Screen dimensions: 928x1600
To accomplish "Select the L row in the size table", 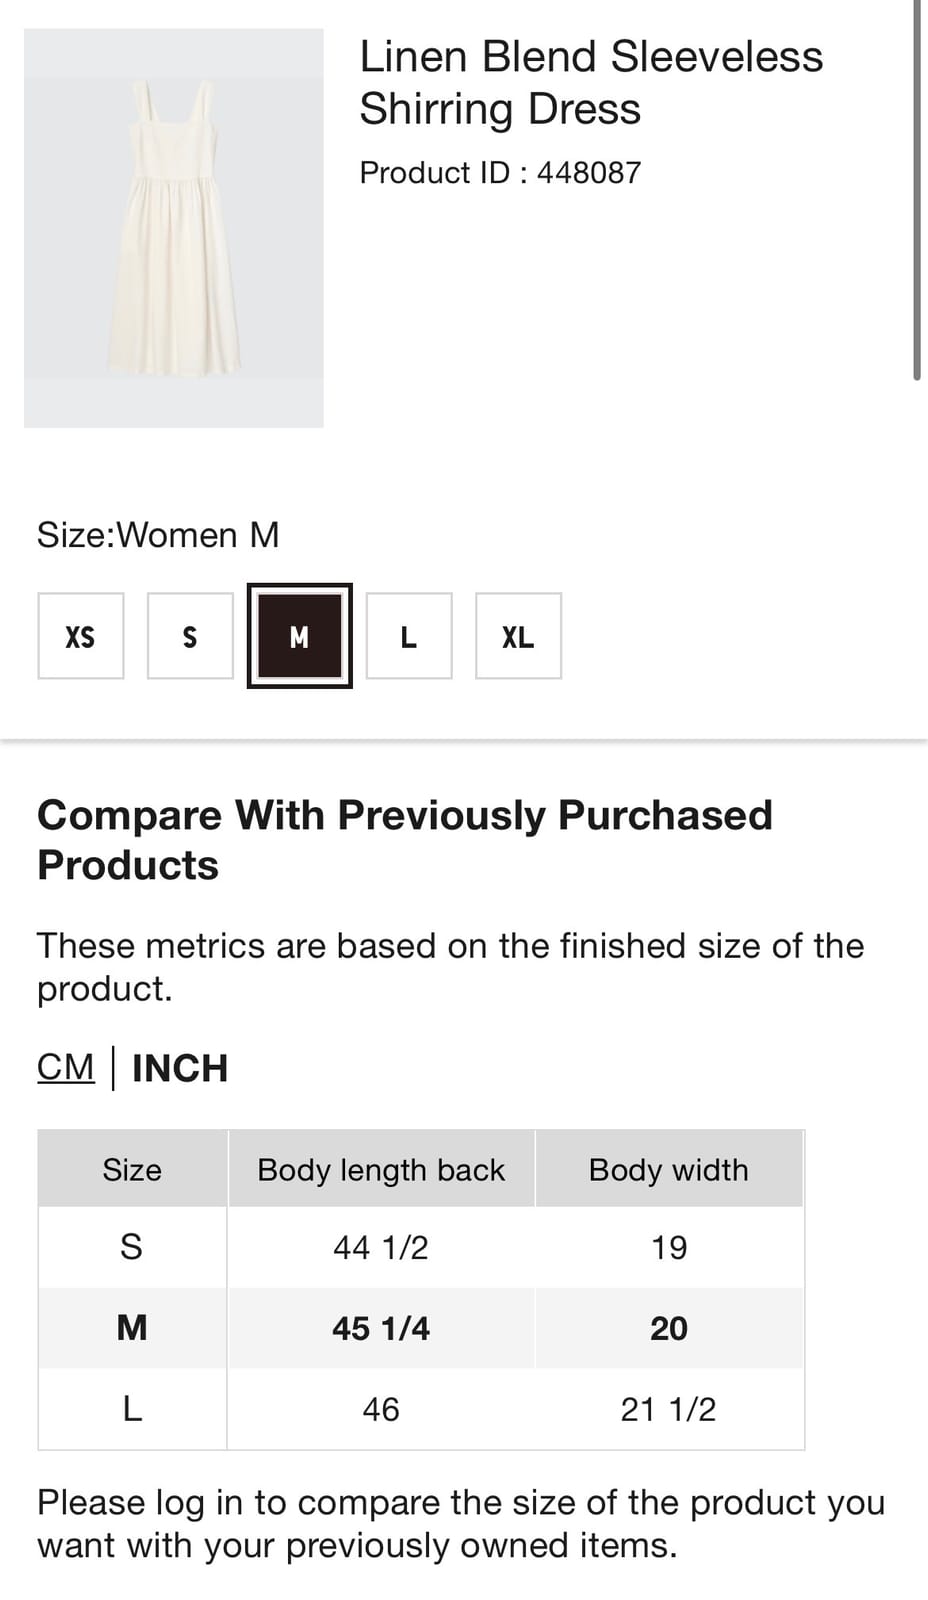I will click(420, 1408).
